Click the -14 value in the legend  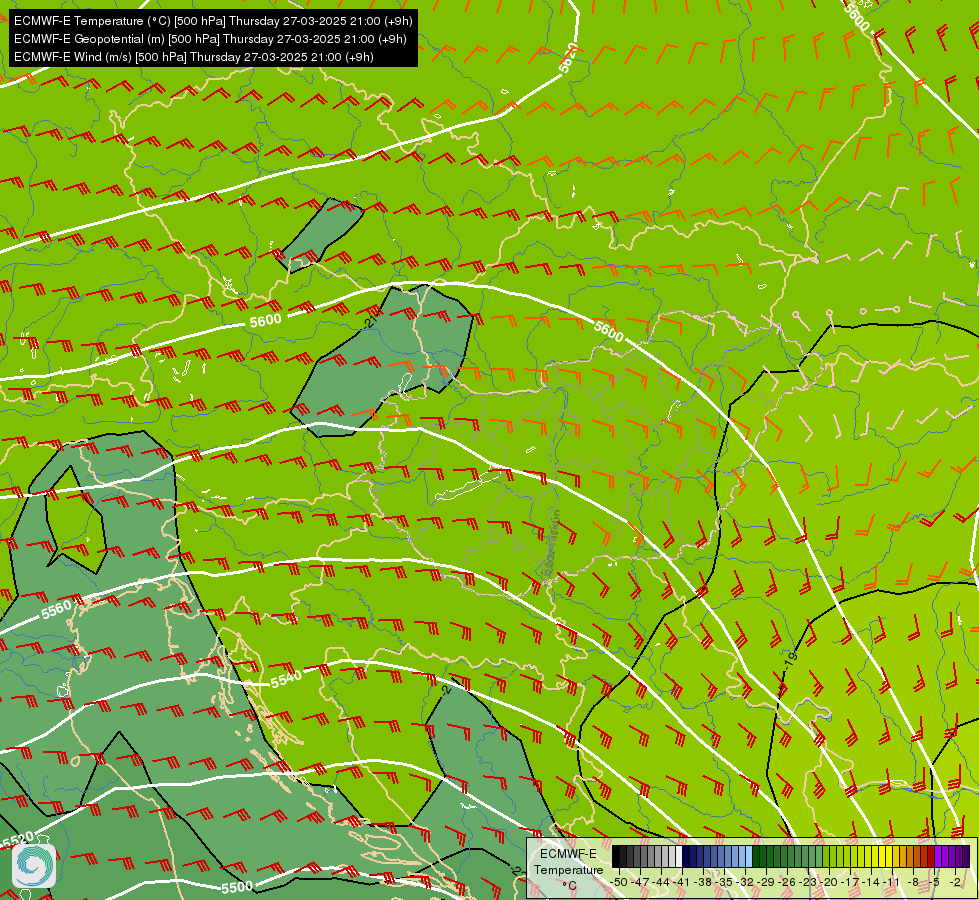tap(871, 883)
